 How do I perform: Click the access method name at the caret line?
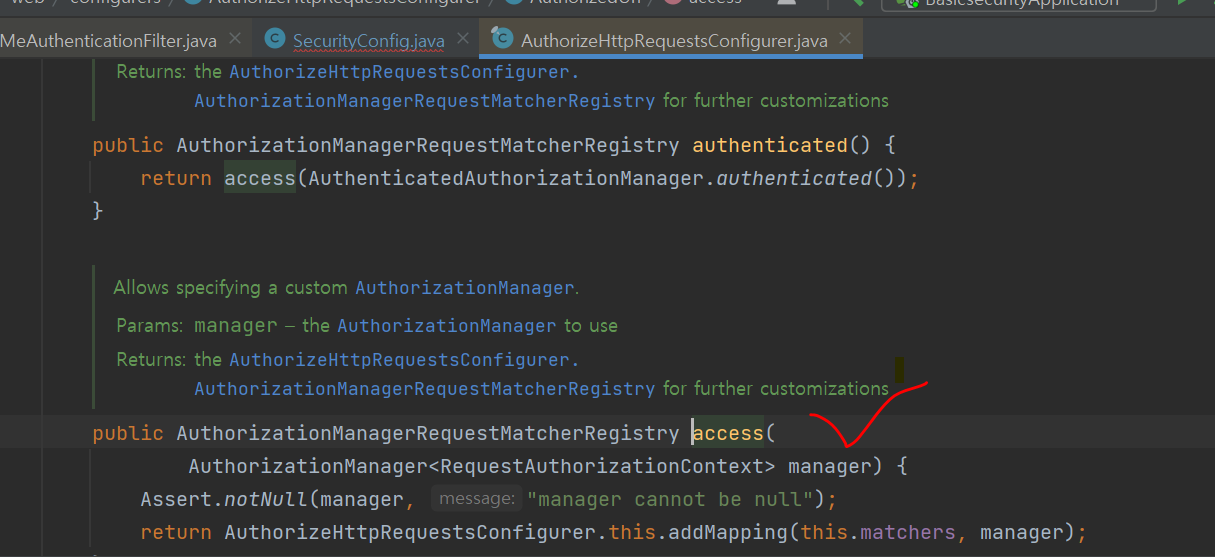point(728,433)
